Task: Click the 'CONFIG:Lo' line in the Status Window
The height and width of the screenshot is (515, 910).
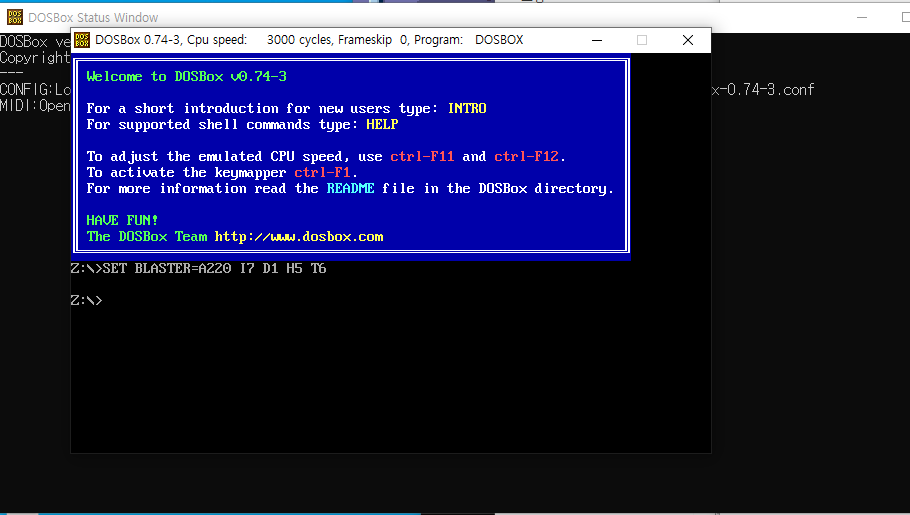Action: (x=35, y=89)
